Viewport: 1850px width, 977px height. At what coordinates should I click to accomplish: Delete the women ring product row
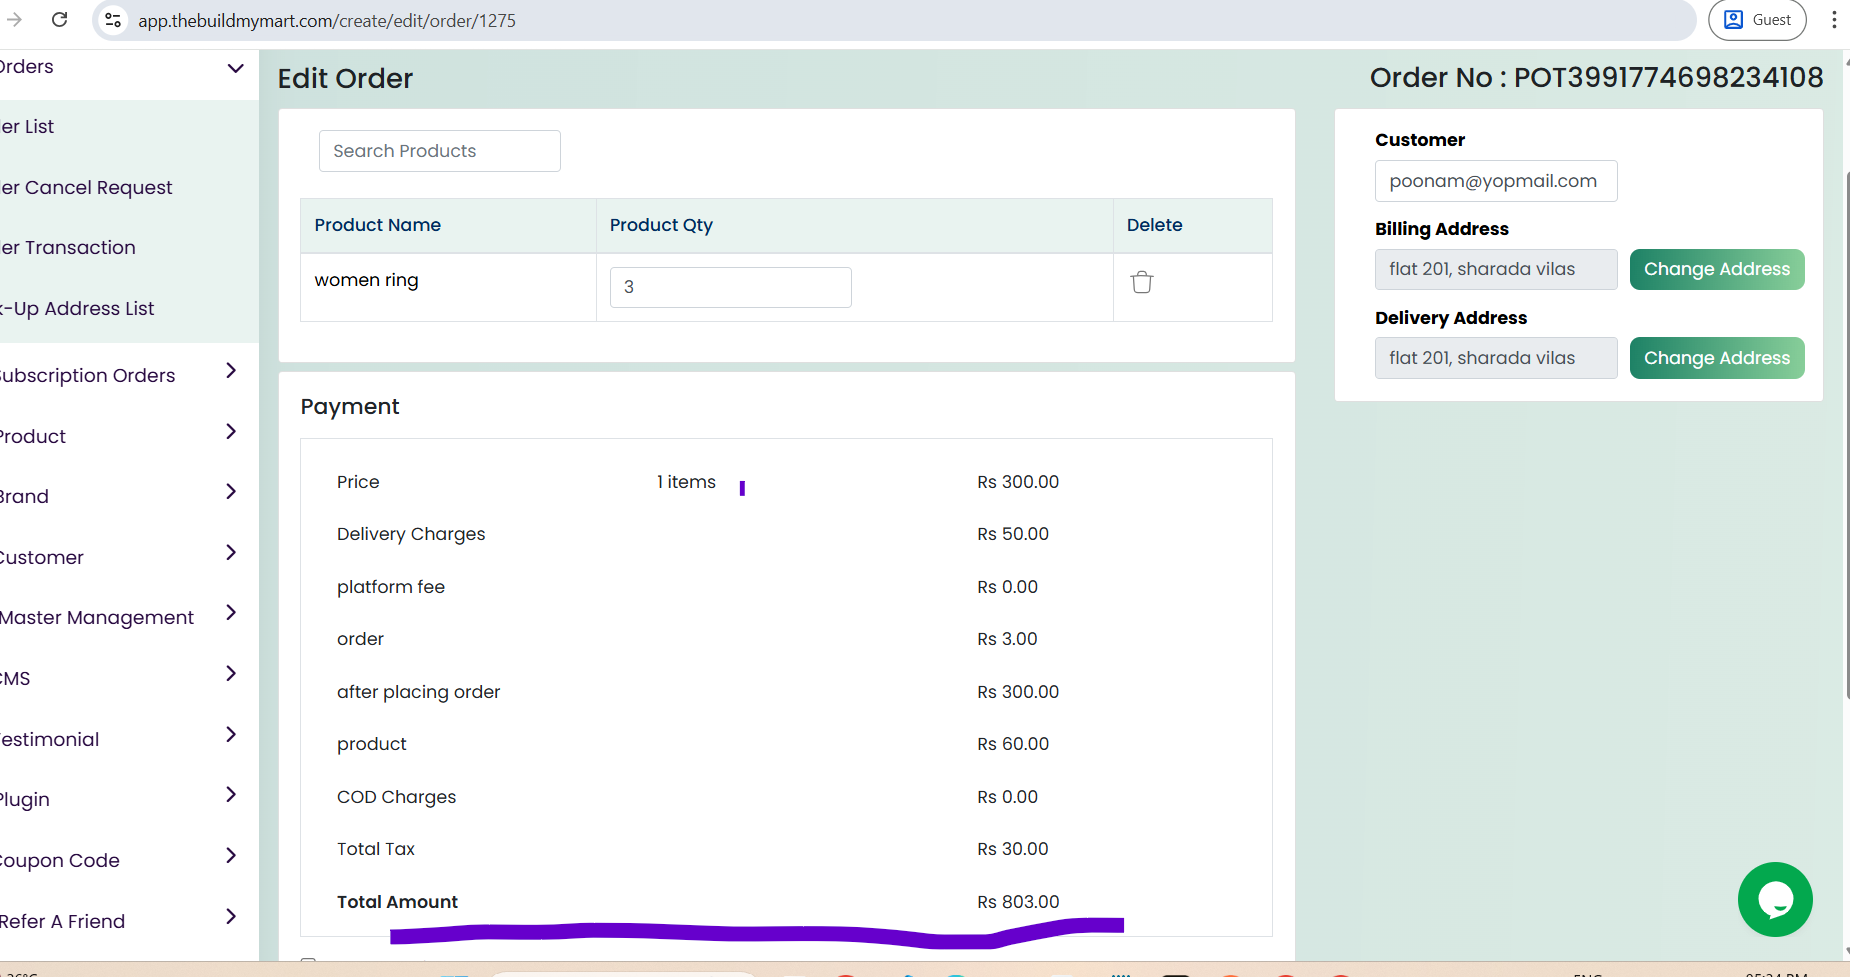(x=1141, y=283)
